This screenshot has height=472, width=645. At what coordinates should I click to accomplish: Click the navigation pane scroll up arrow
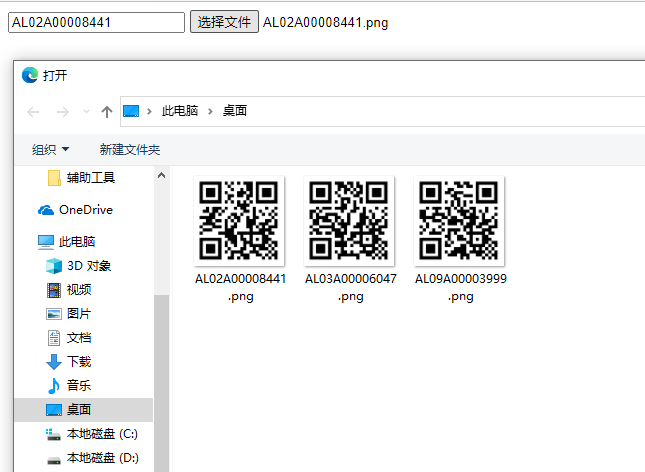[x=162, y=176]
